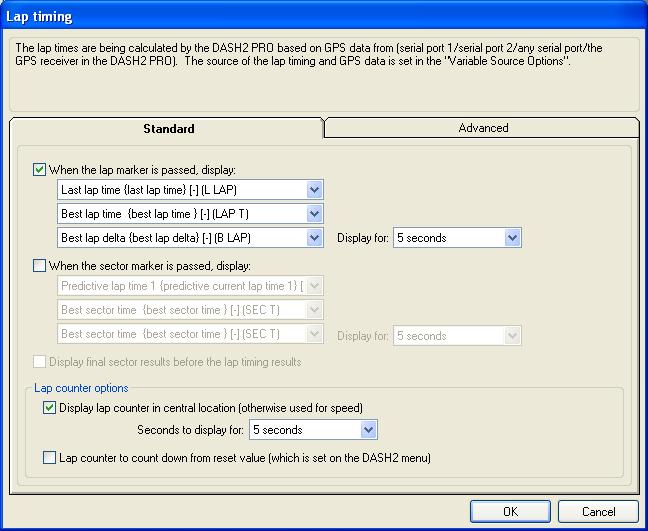Click OK to confirm lap timing settings
This screenshot has height=531, width=648.
click(510, 511)
